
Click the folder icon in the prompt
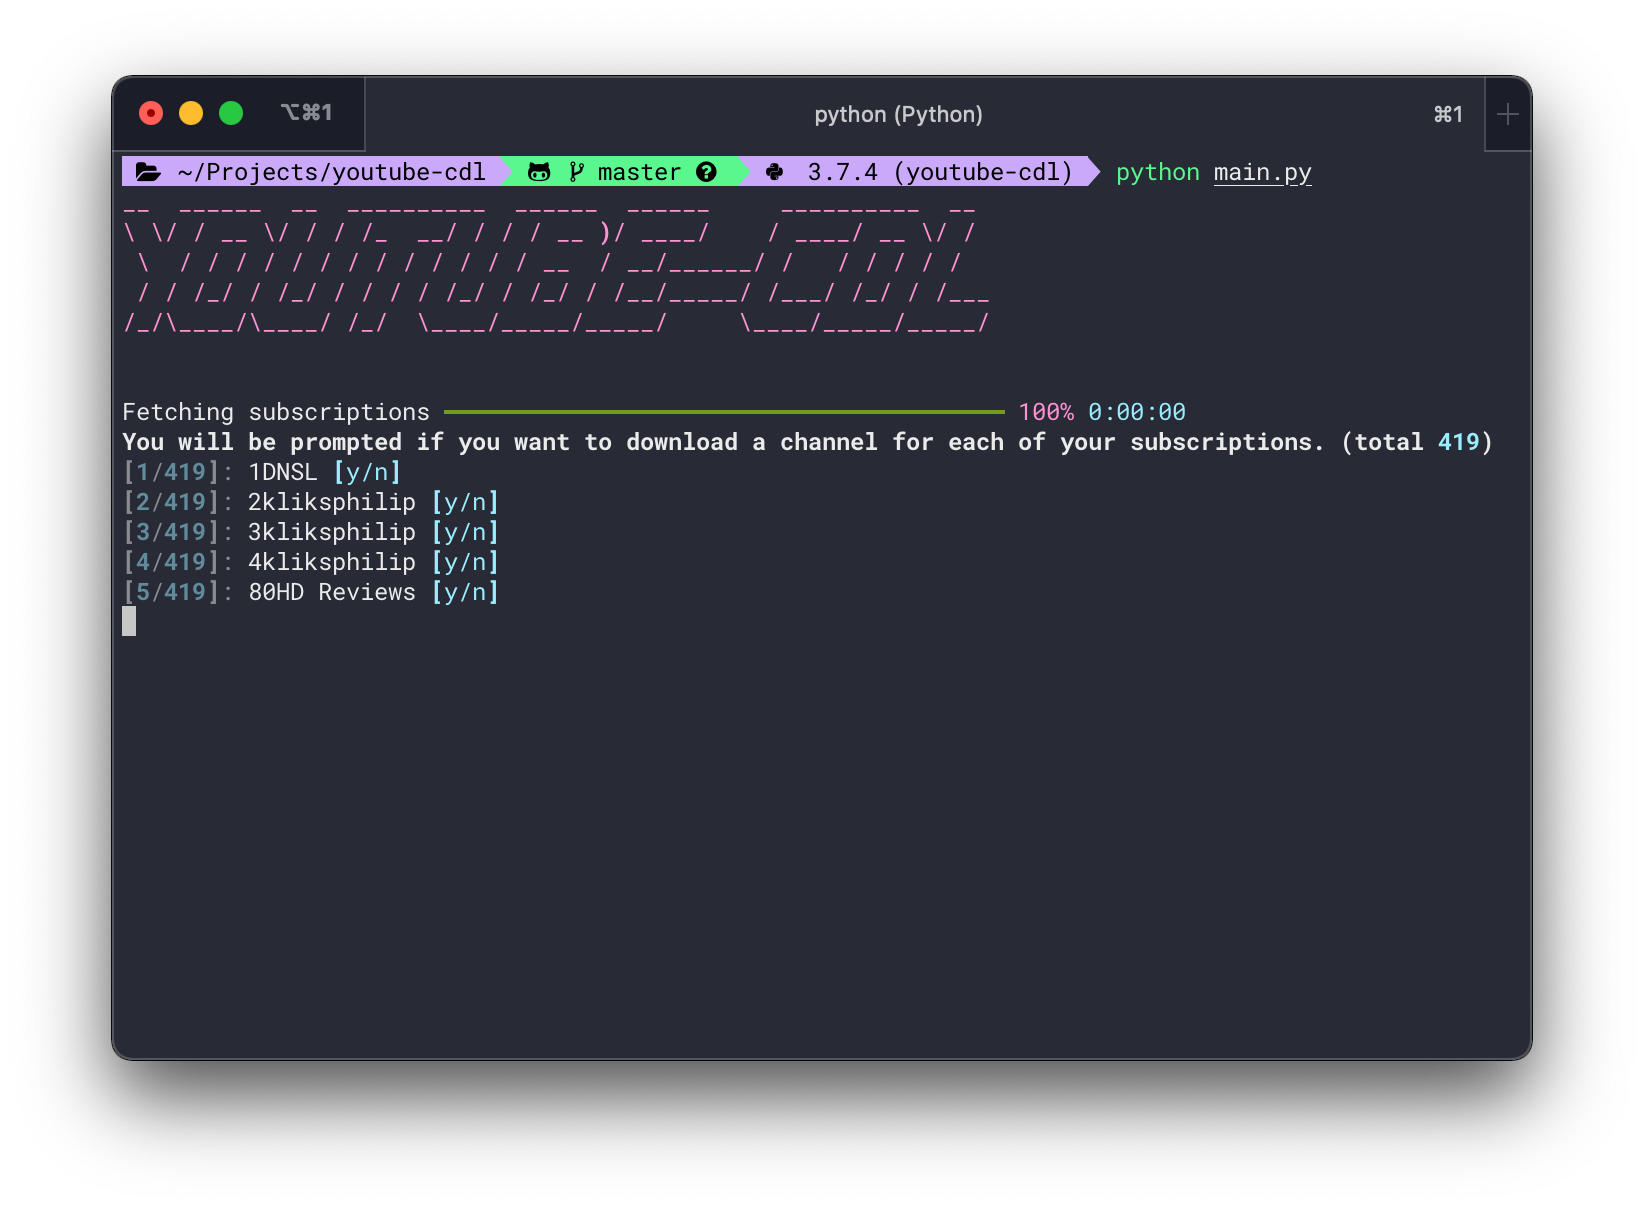[148, 171]
